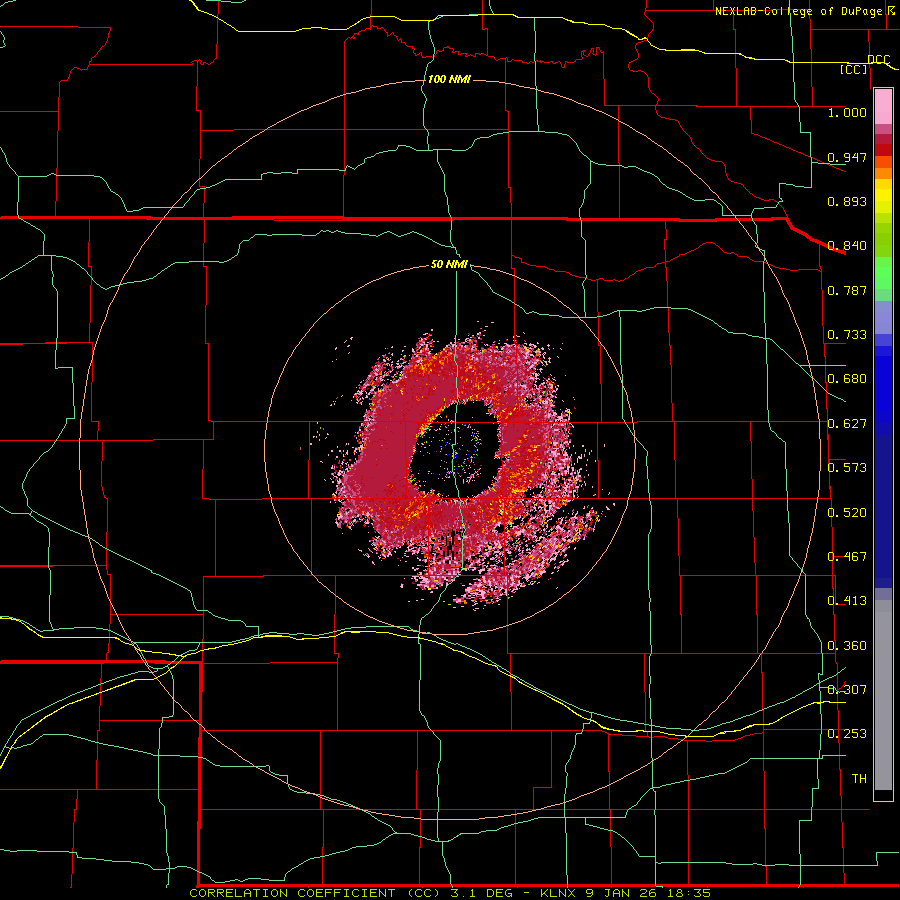
Task: Click the [CC] product label near the legend
Action: pos(854,69)
